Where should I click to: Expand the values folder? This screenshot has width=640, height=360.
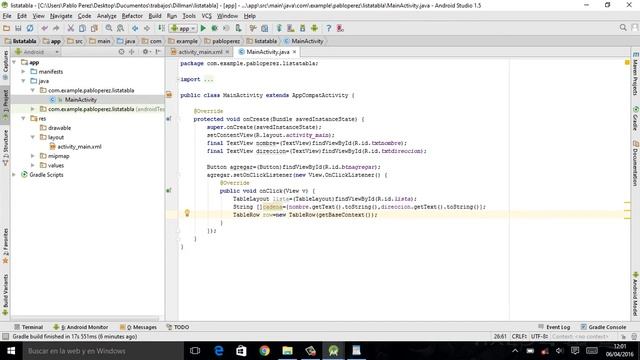(x=33, y=166)
